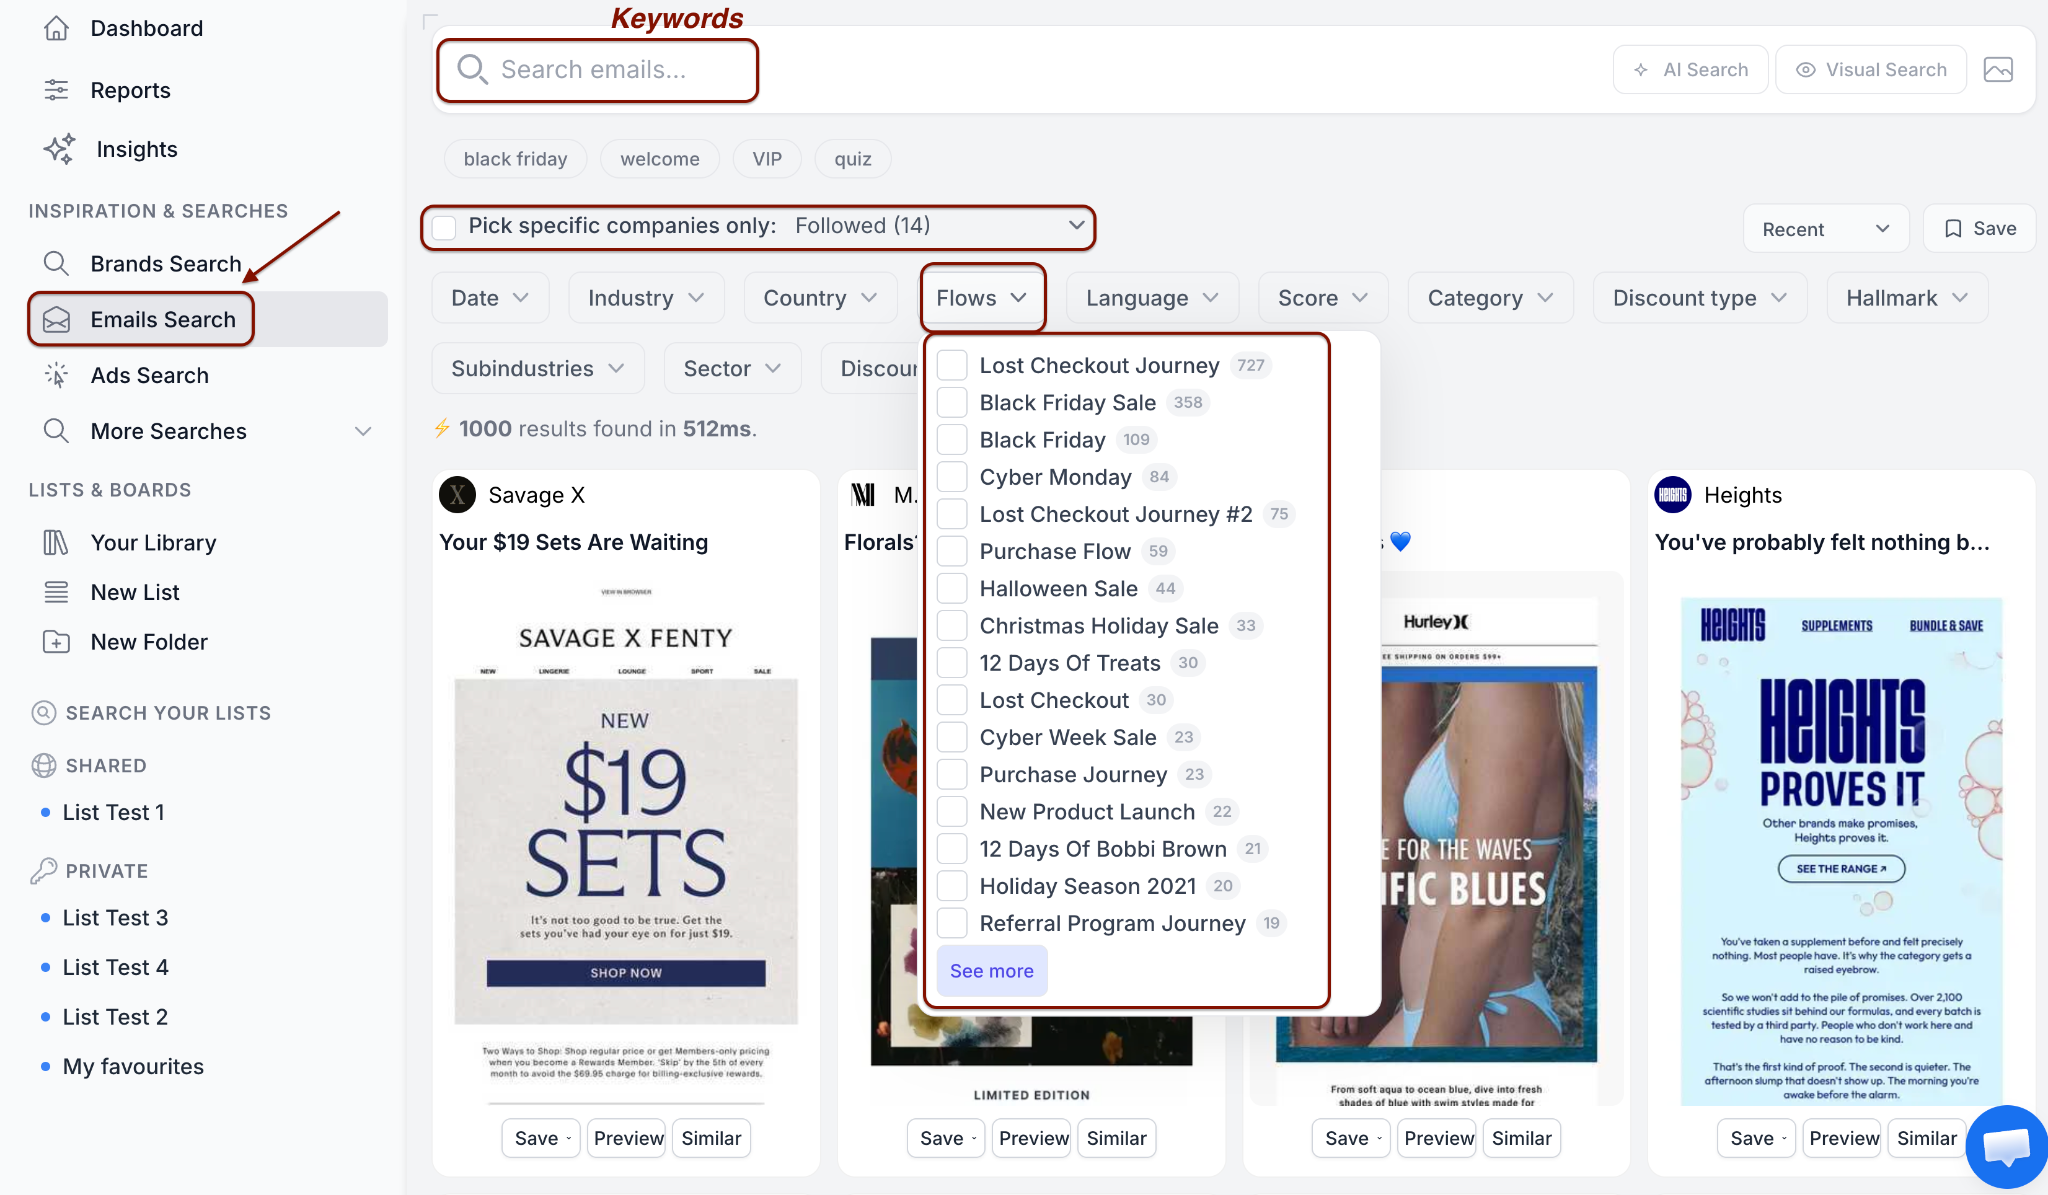Preview the Savage X email

click(x=628, y=1138)
